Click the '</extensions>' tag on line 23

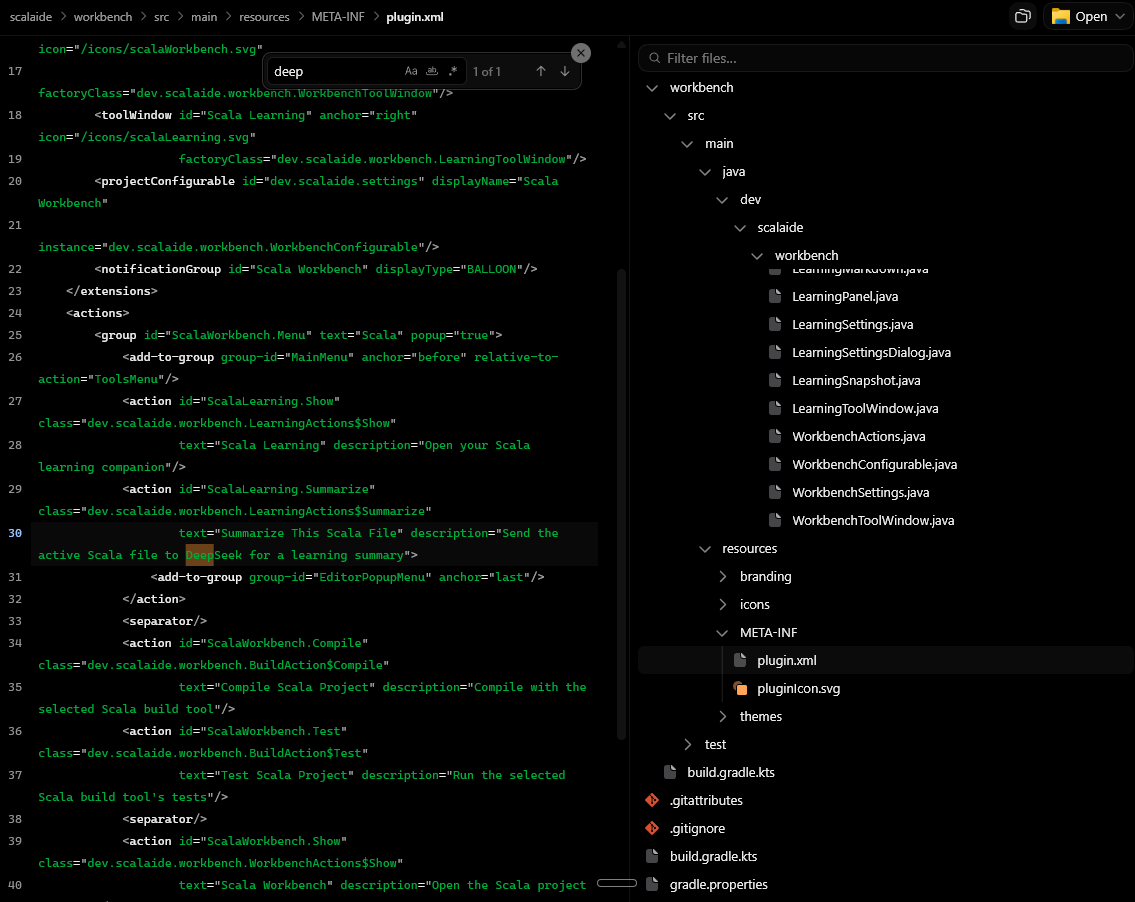coord(111,290)
